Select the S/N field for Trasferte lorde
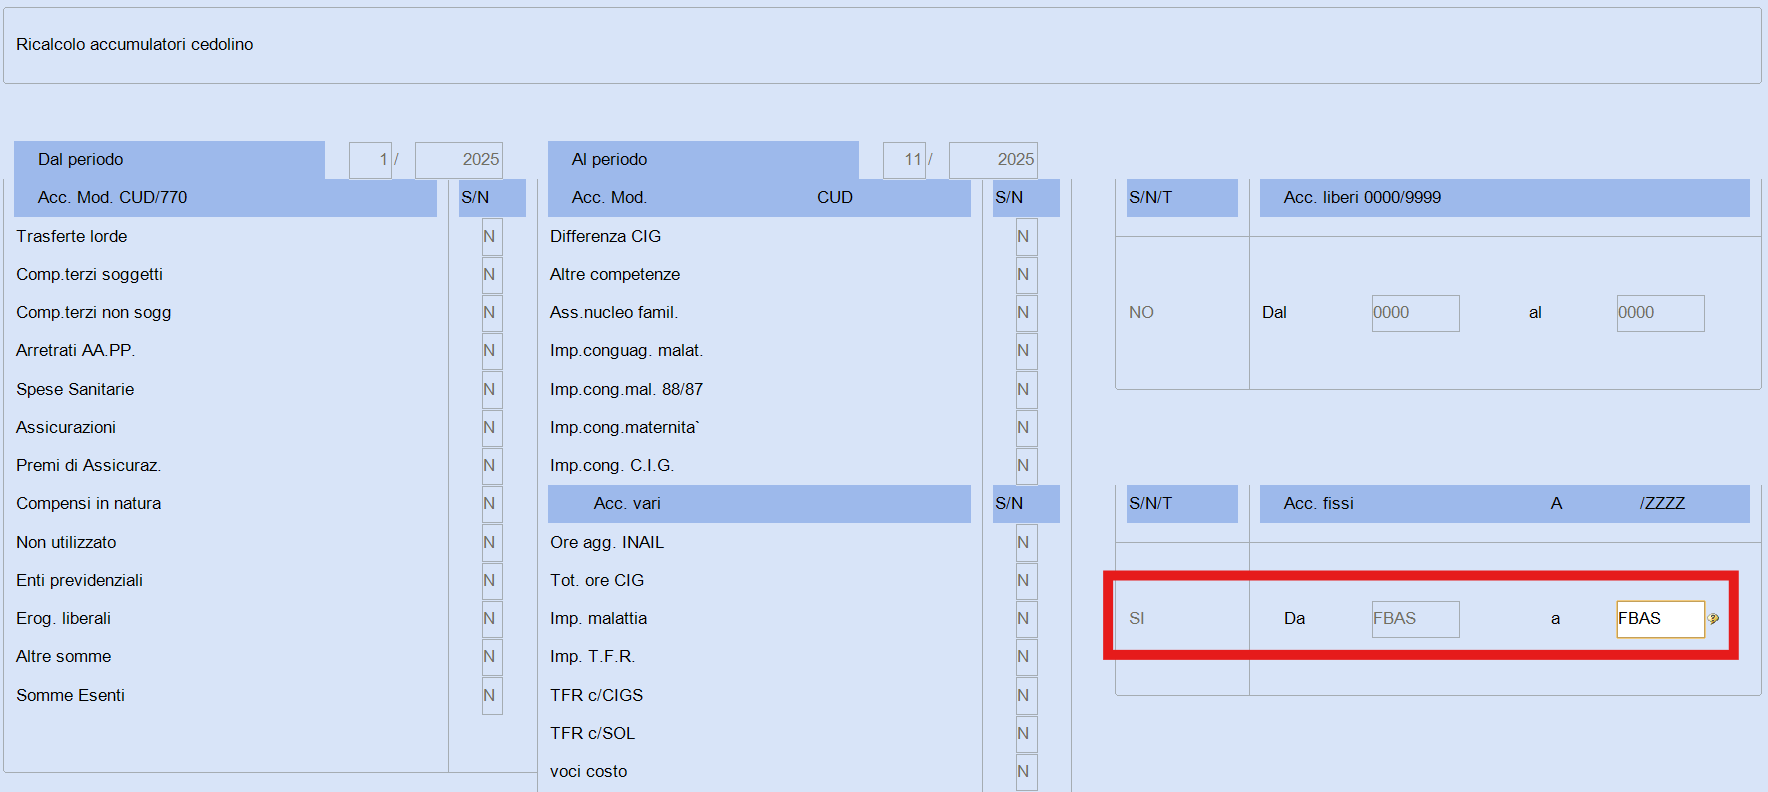The width and height of the screenshot is (1768, 792). click(492, 237)
